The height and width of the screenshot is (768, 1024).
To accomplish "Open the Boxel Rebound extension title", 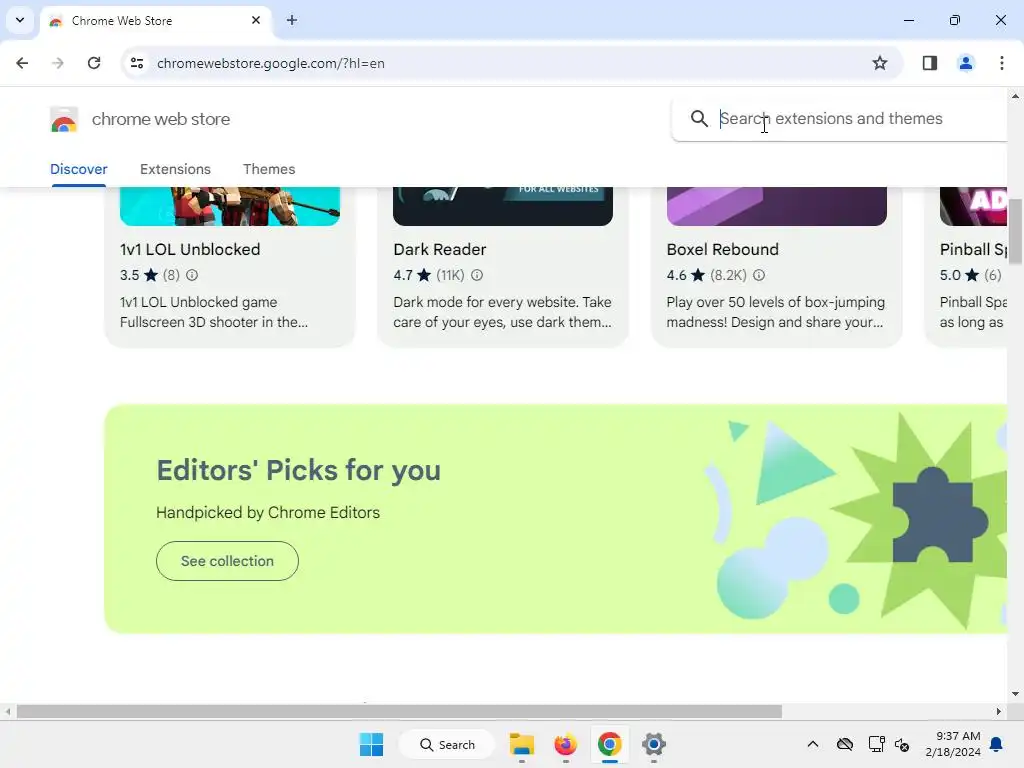I will pos(722,249).
